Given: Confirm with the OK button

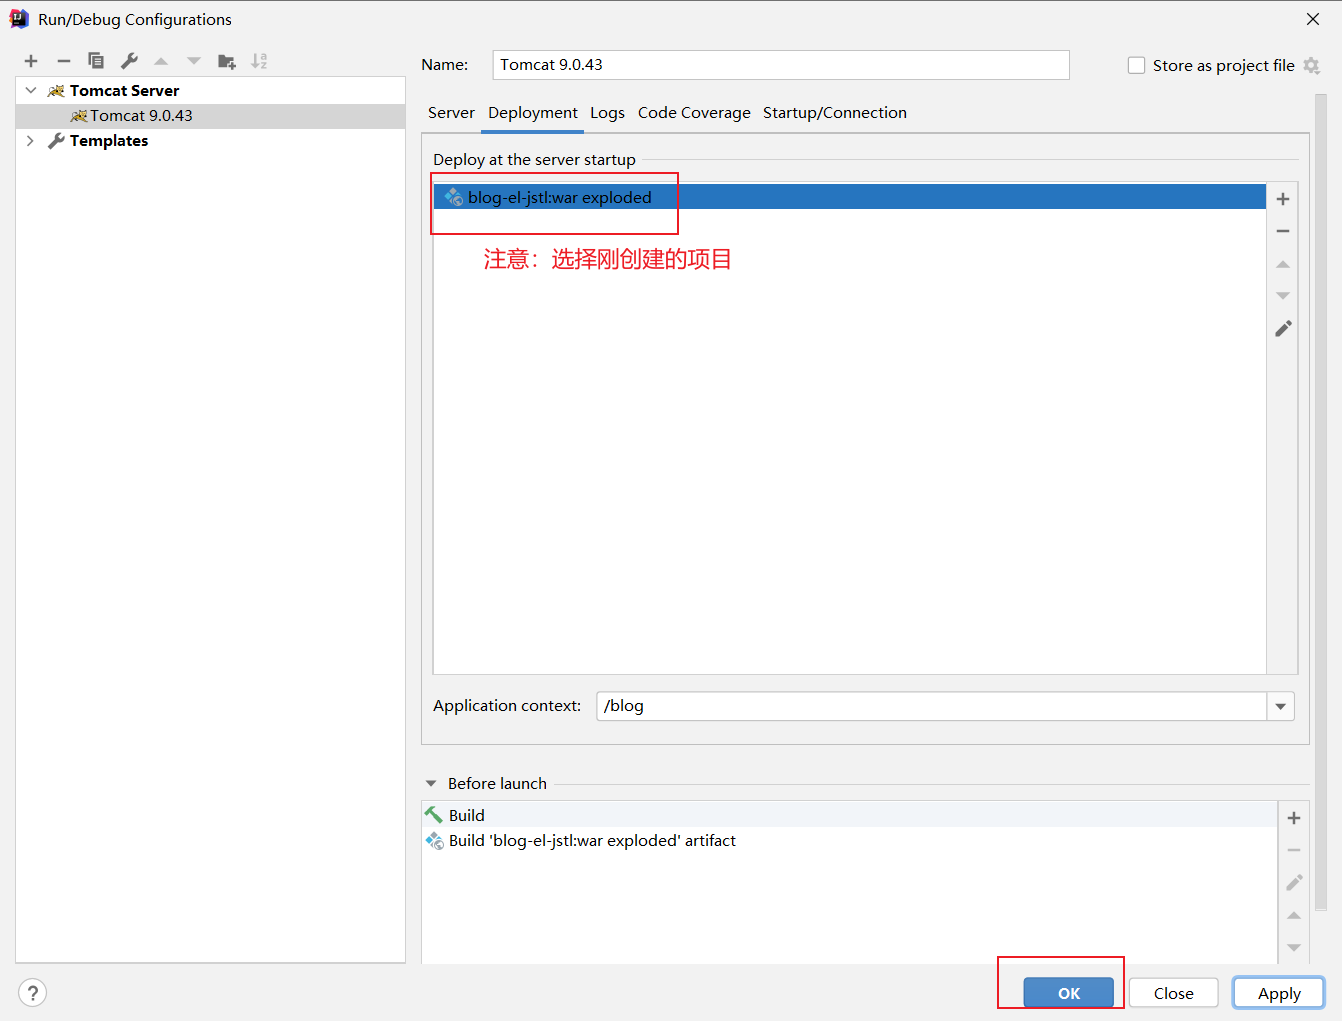Looking at the screenshot, I should pyautogui.click(x=1068, y=993).
